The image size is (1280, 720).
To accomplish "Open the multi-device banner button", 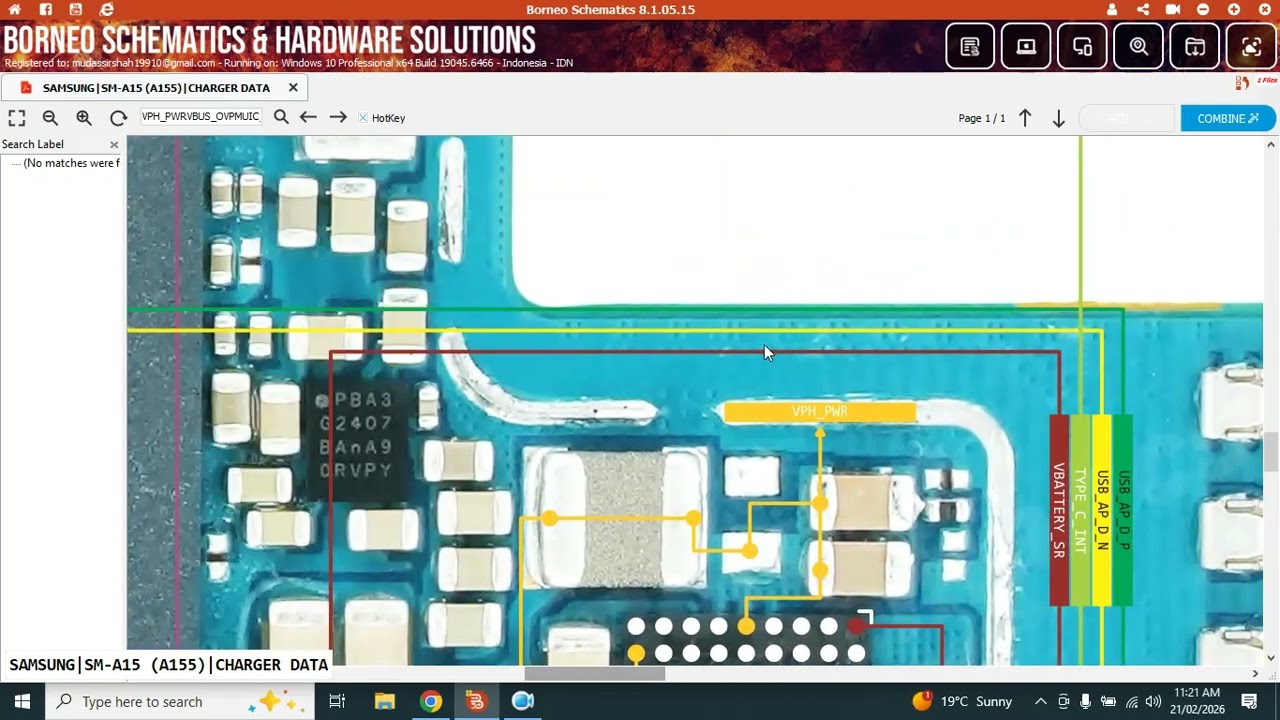I will [x=1082, y=46].
